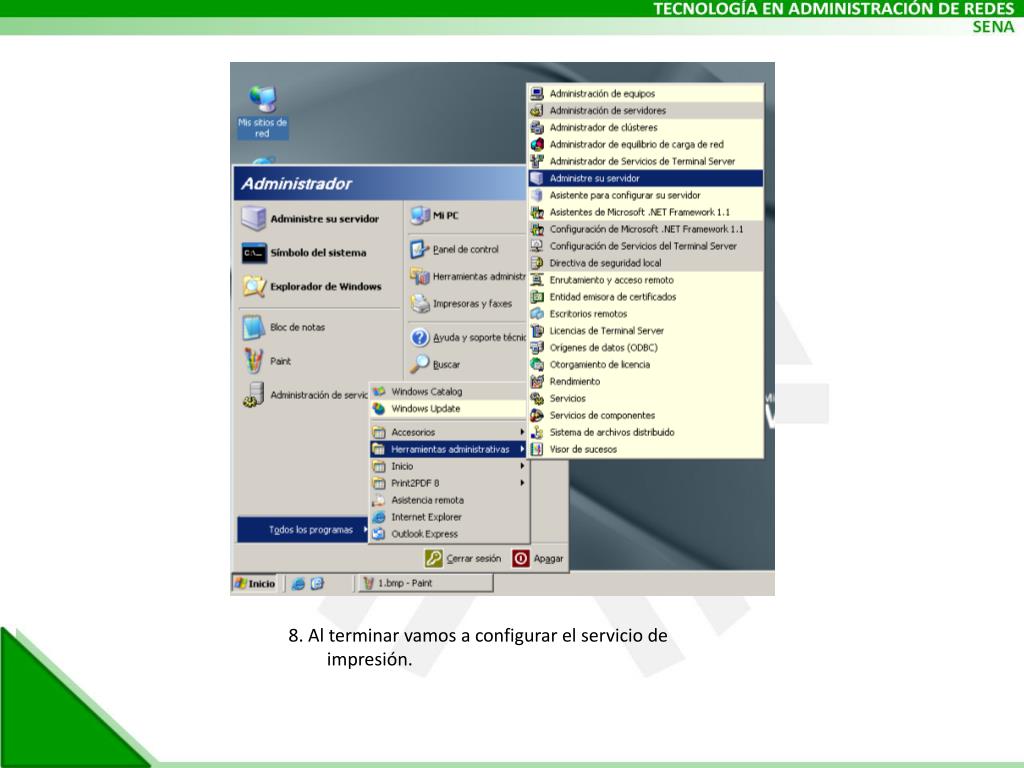Expand the Inicio folder submenu arrow
The image size is (1024, 768).
(x=522, y=466)
